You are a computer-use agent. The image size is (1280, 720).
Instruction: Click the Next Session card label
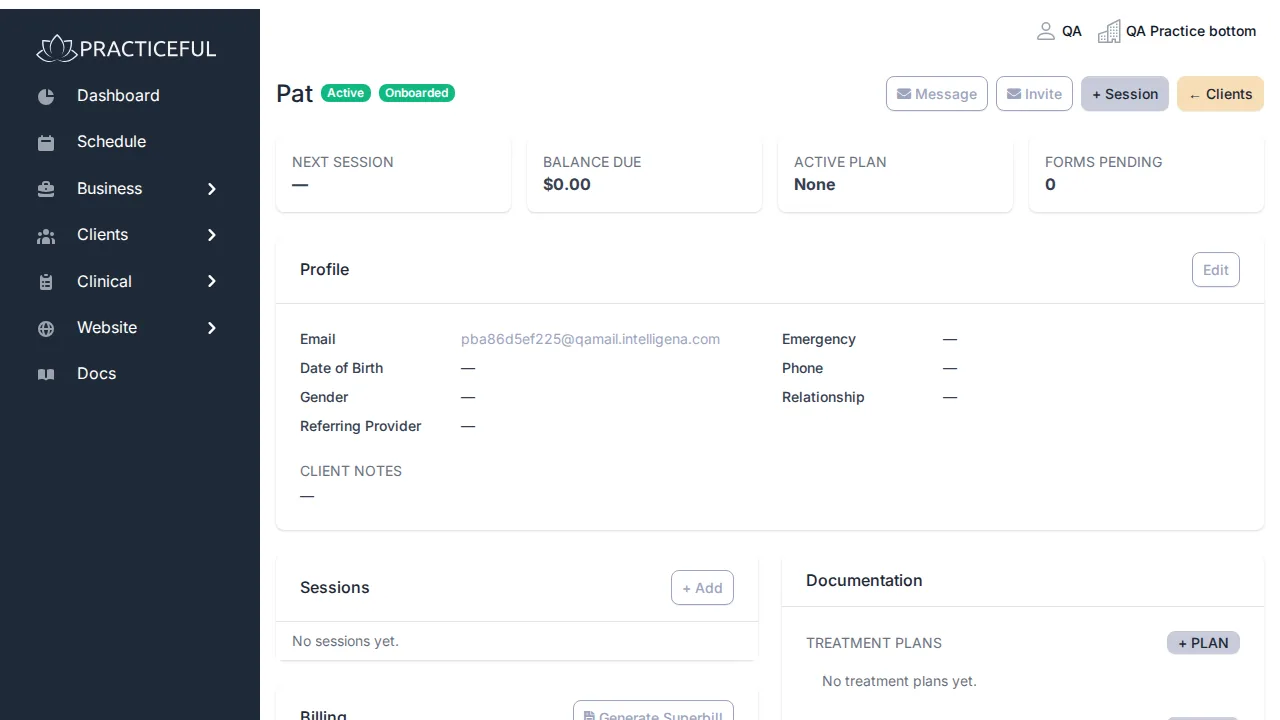(343, 162)
